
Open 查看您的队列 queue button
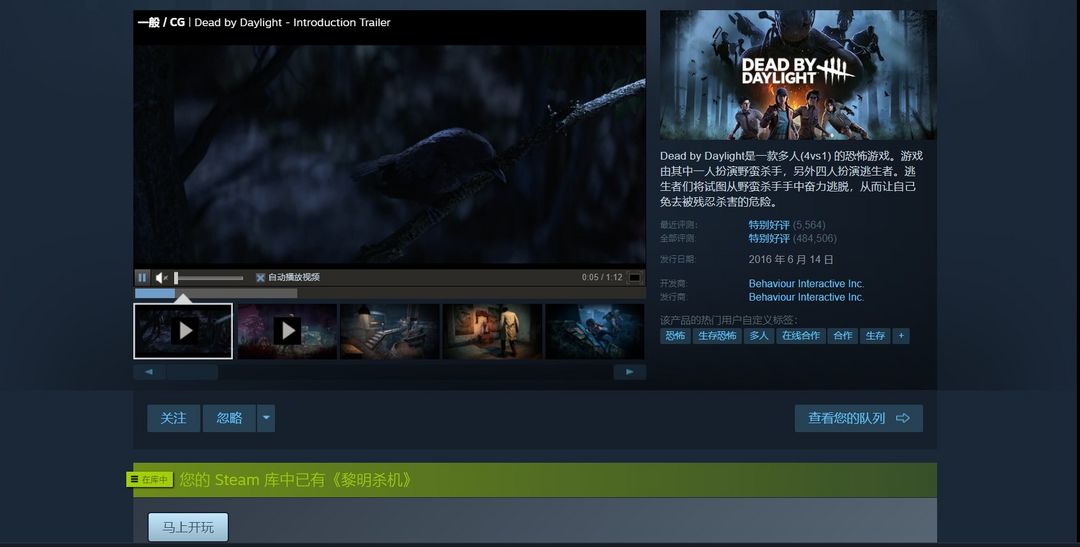tap(858, 418)
